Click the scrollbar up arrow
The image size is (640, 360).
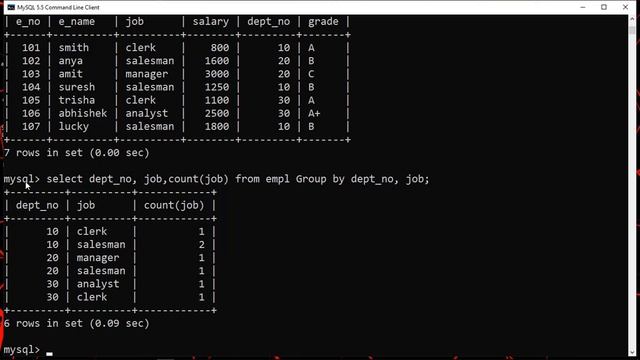click(632, 18)
